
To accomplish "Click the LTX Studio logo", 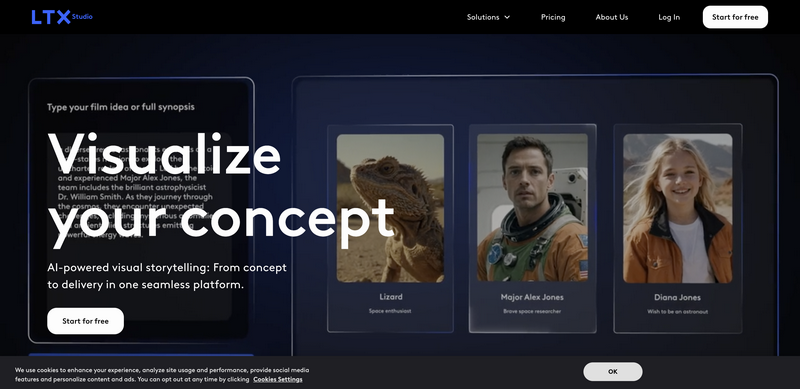I will 62,17.
